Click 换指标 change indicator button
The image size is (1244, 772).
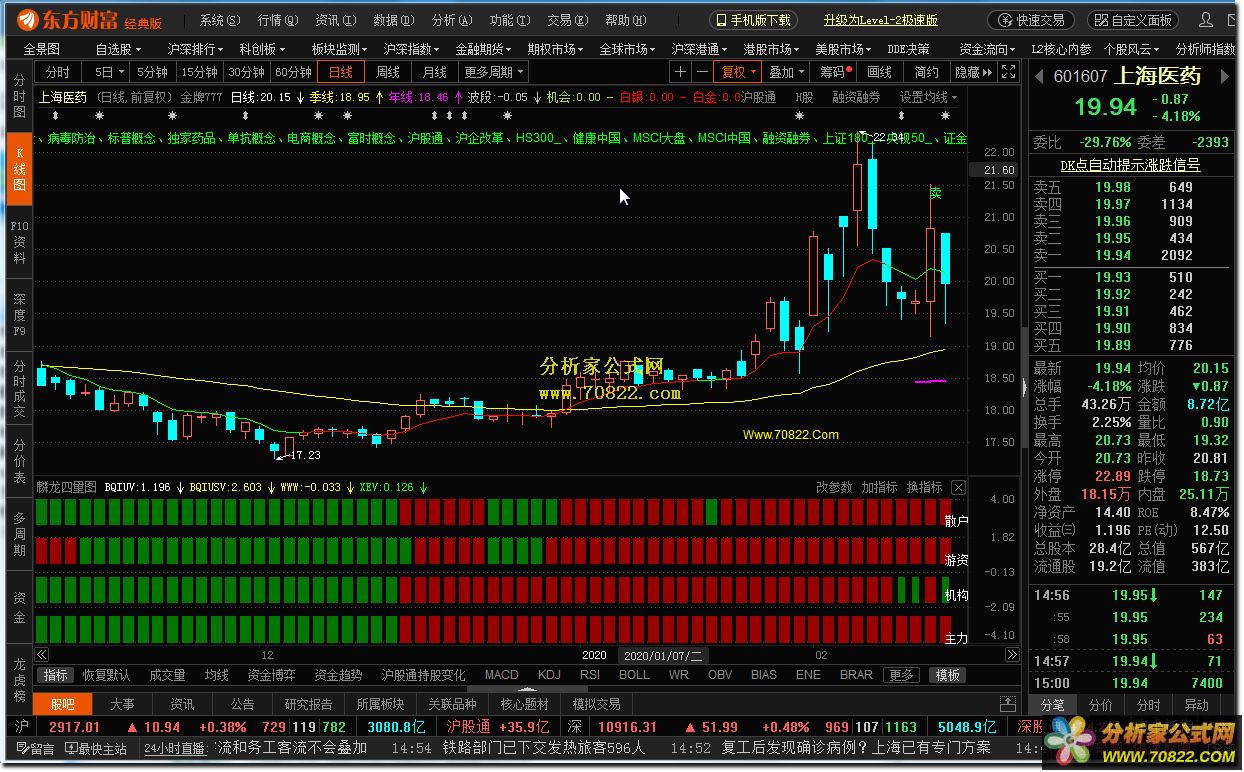[924, 487]
